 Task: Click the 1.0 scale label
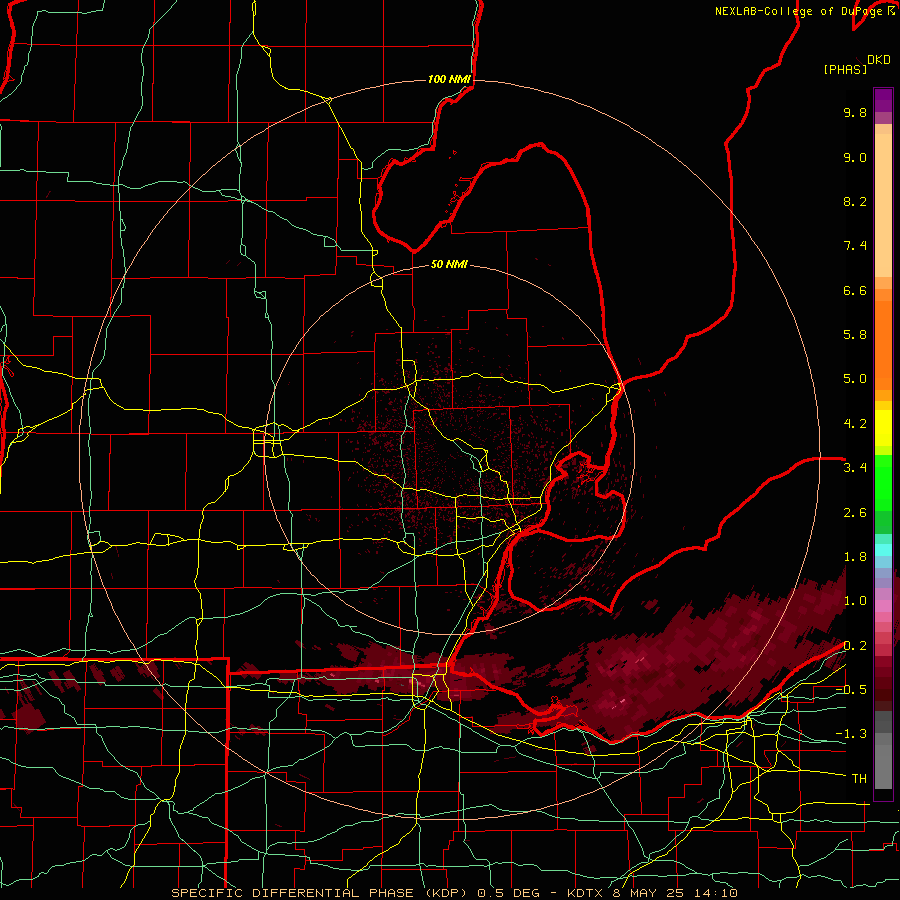pos(855,601)
